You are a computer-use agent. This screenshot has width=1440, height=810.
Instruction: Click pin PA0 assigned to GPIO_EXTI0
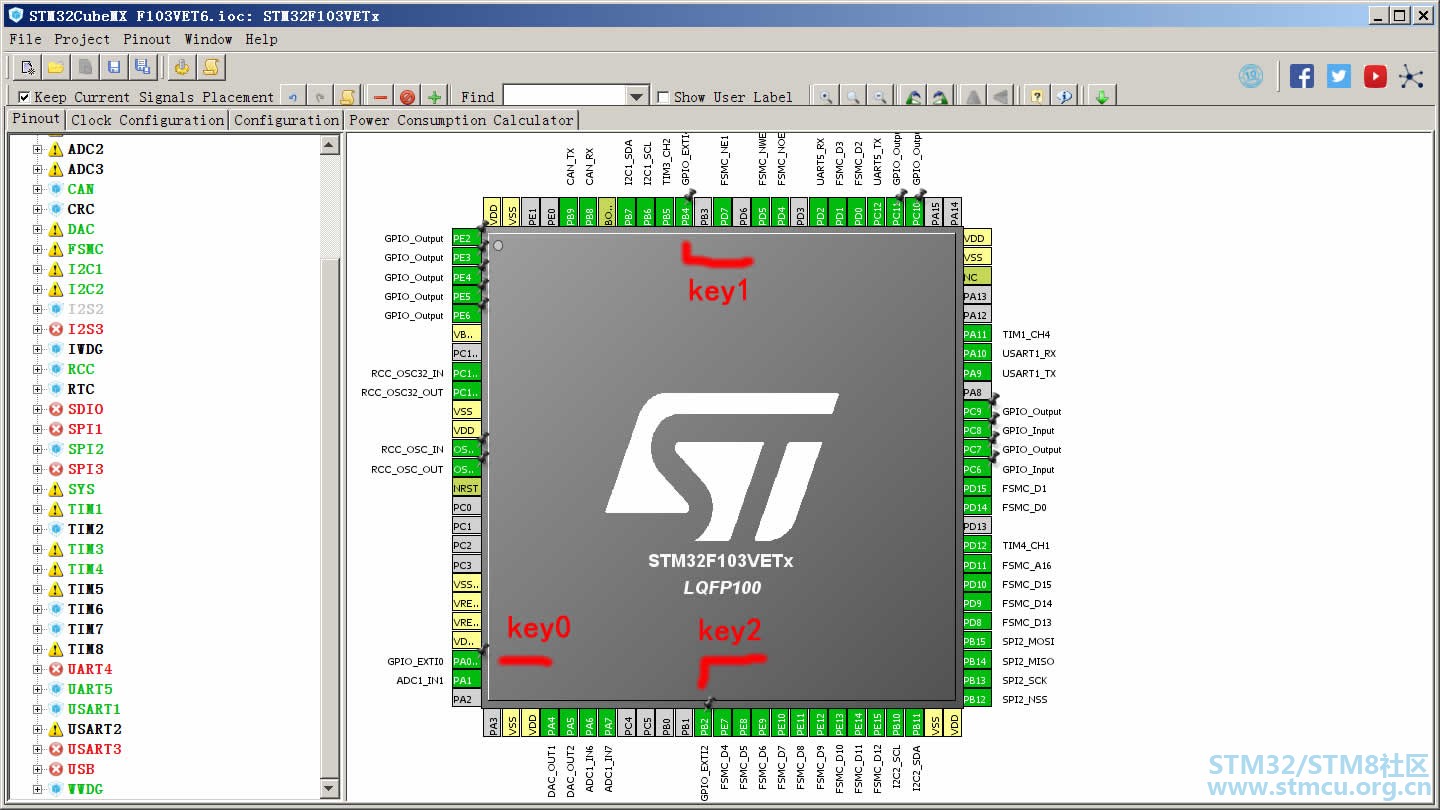(x=466, y=661)
